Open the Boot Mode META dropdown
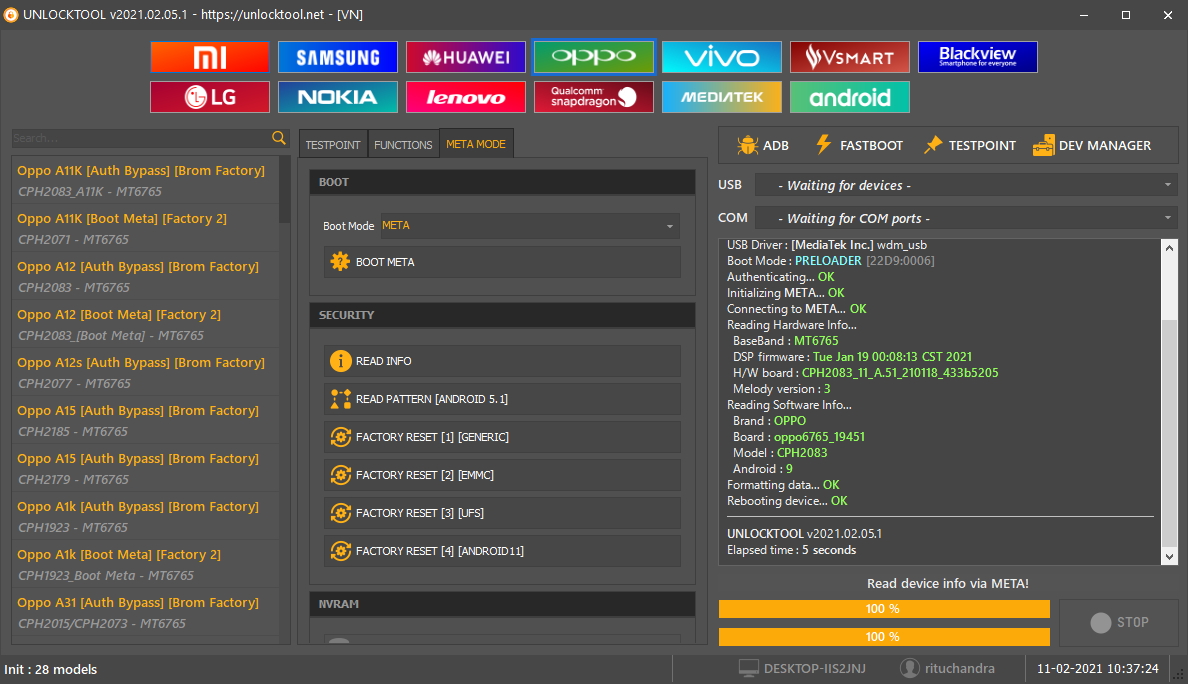The image size is (1188, 684). [530, 226]
